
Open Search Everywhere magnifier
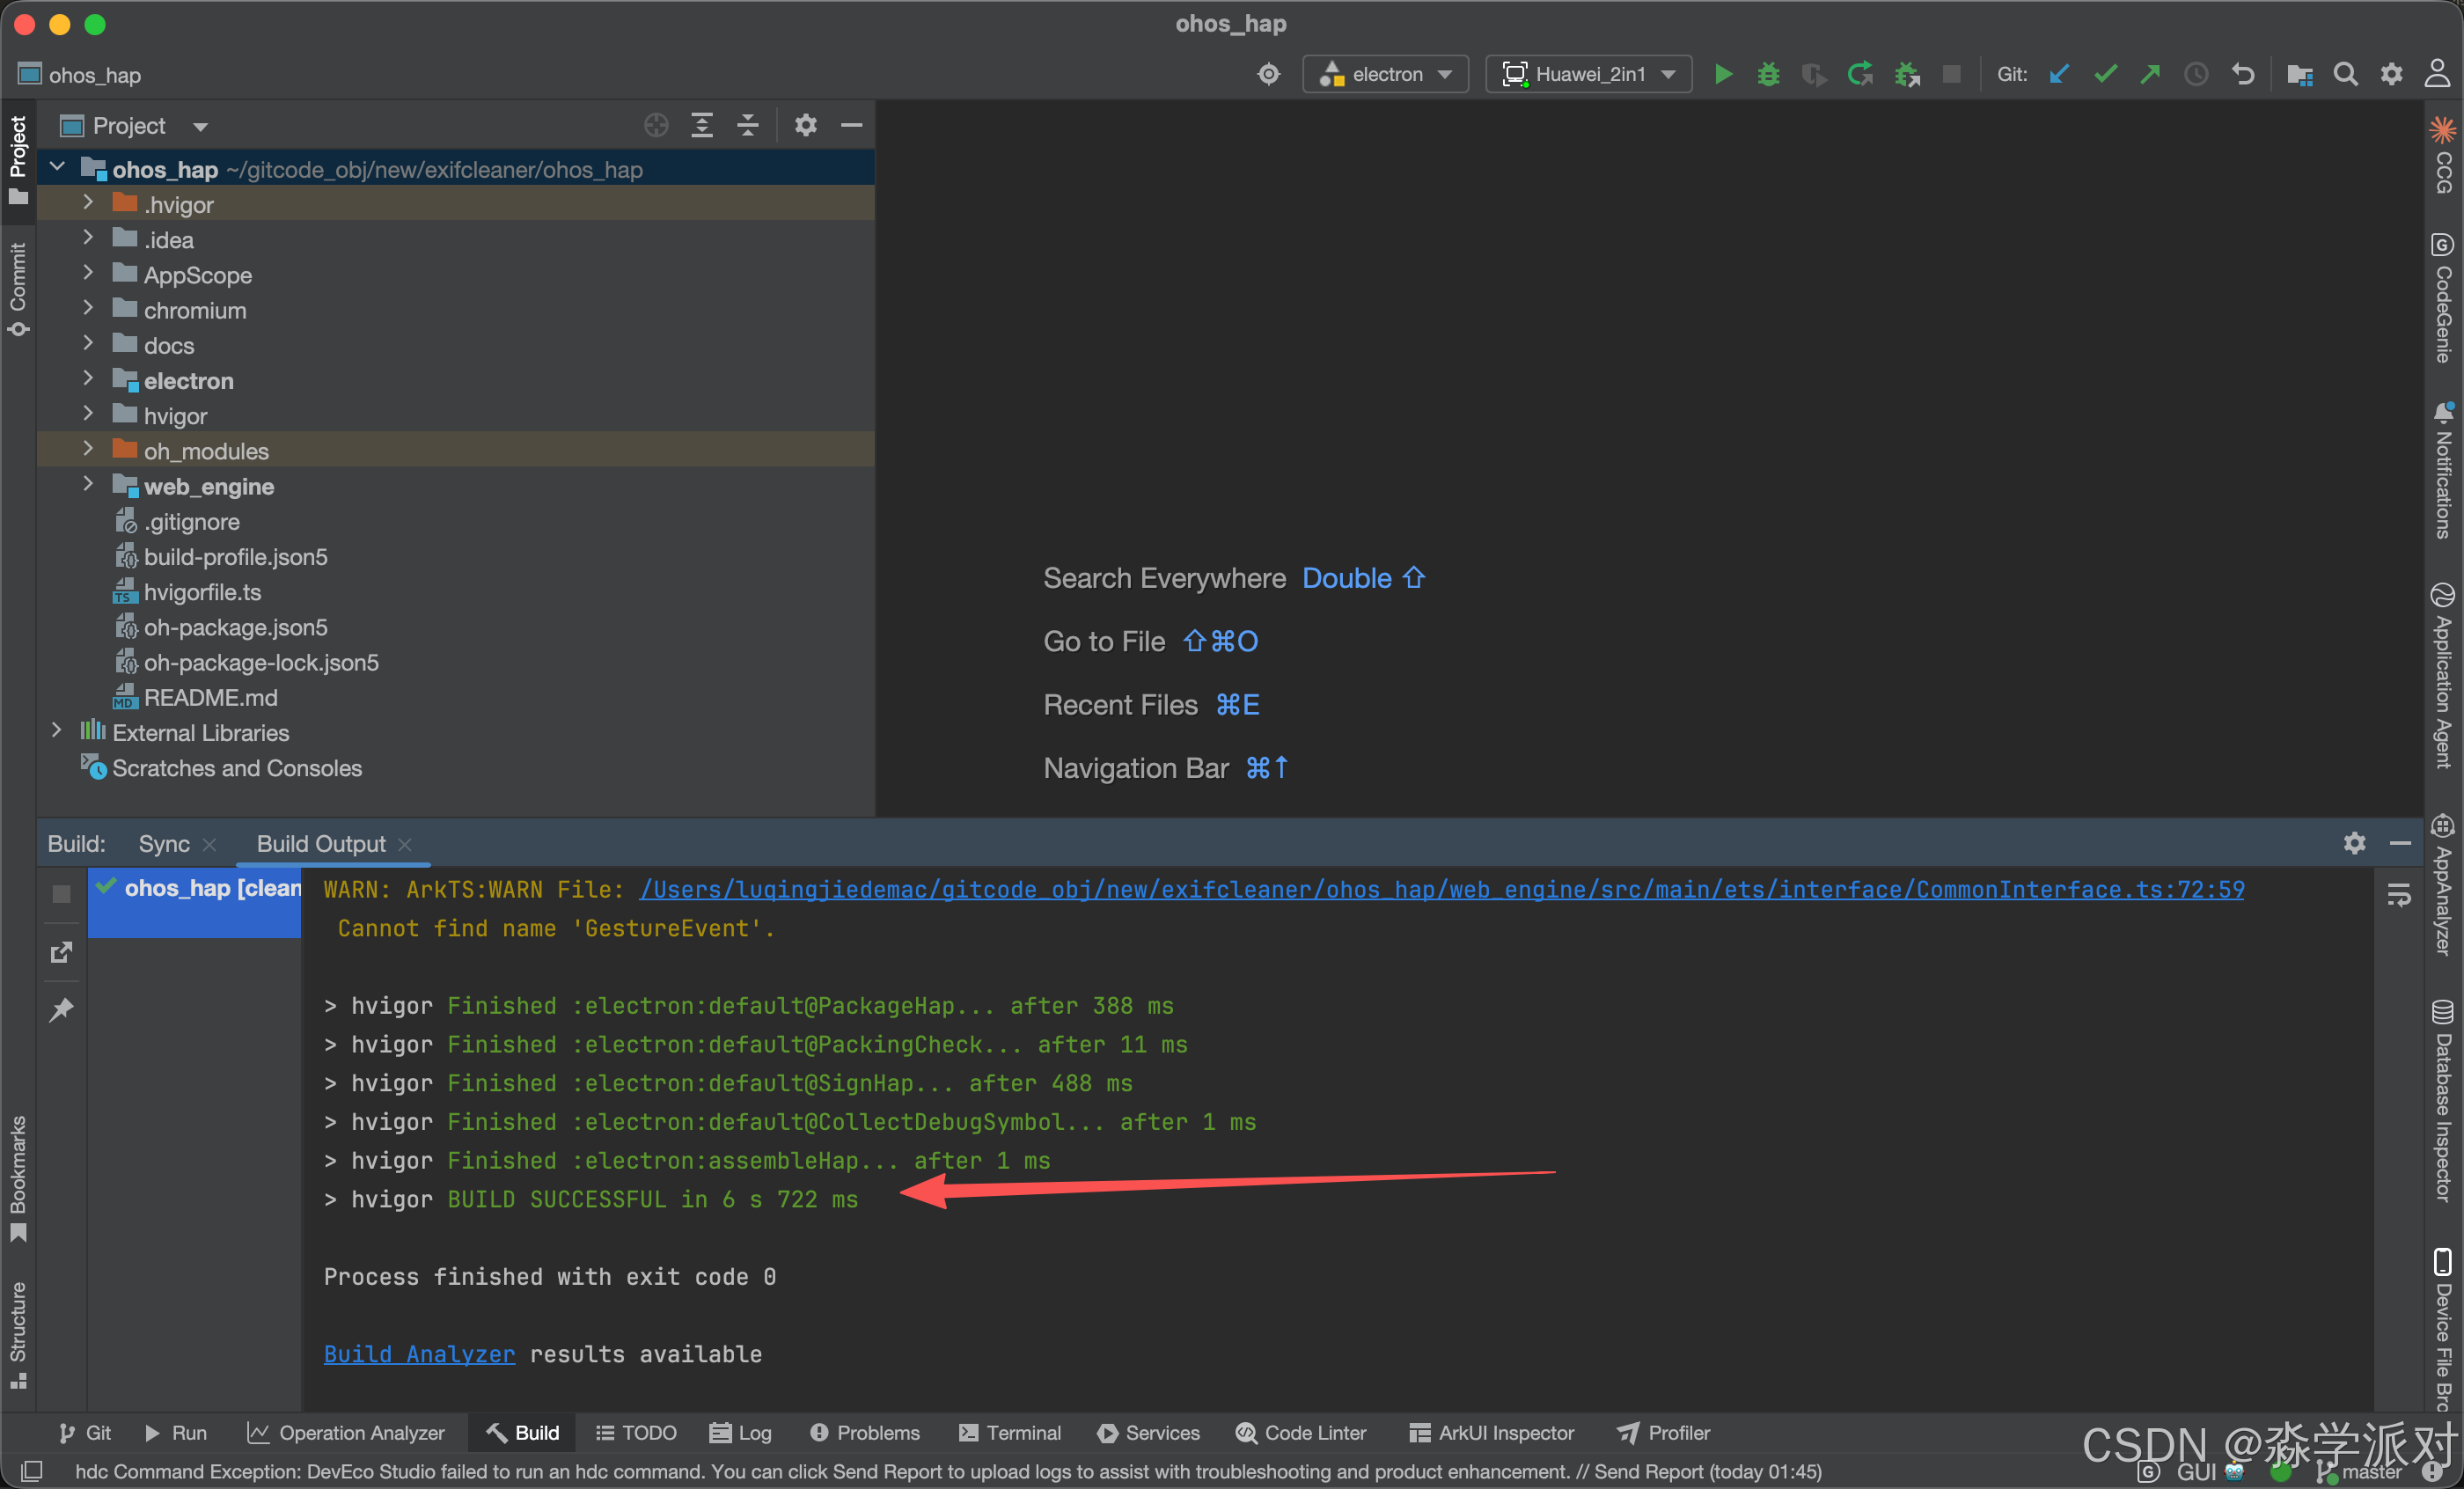click(2345, 74)
